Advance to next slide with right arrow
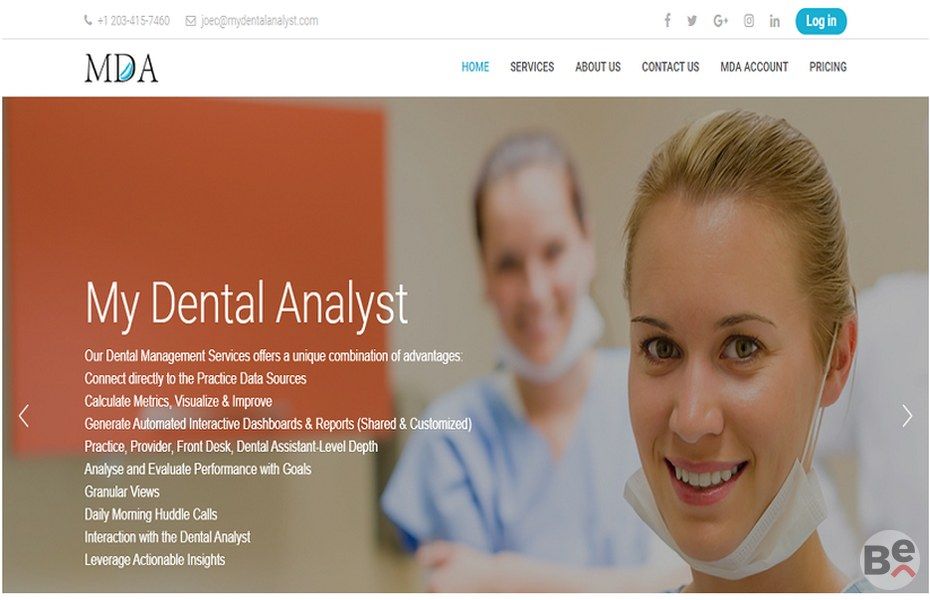The width and height of the screenshot is (930, 600). pyautogui.click(x=907, y=416)
